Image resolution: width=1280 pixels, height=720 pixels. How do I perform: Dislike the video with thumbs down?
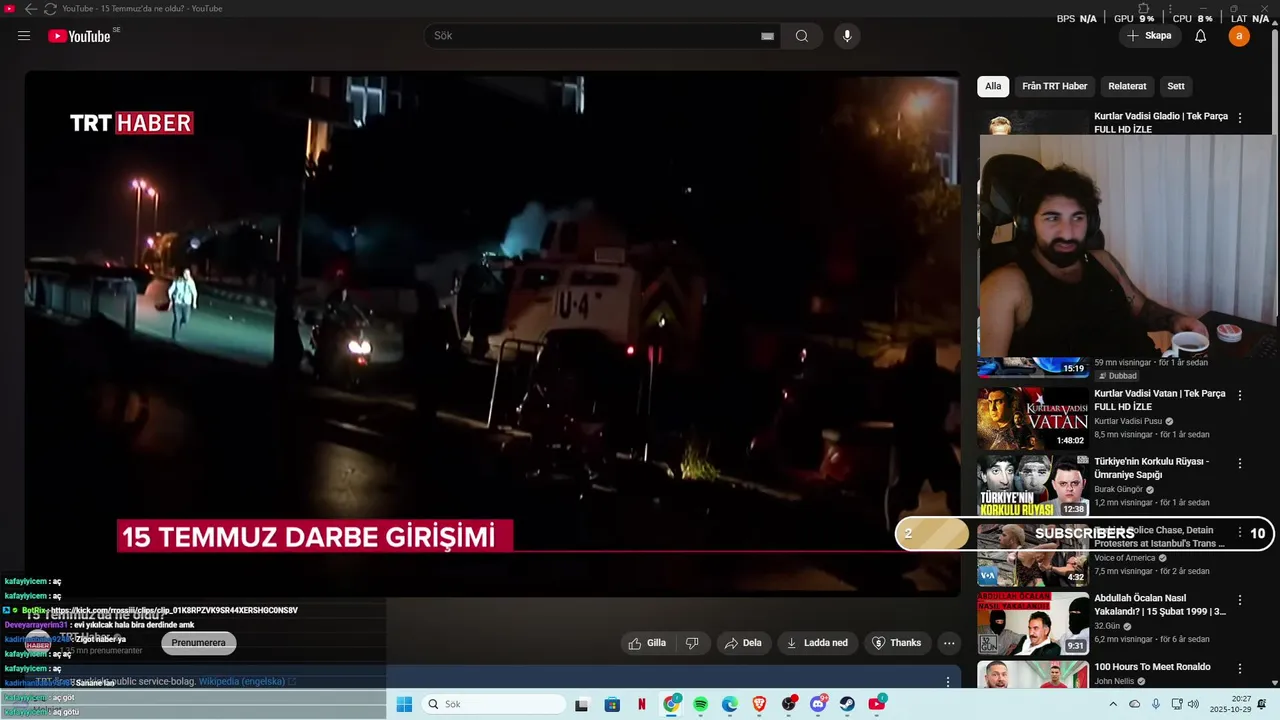tap(692, 643)
